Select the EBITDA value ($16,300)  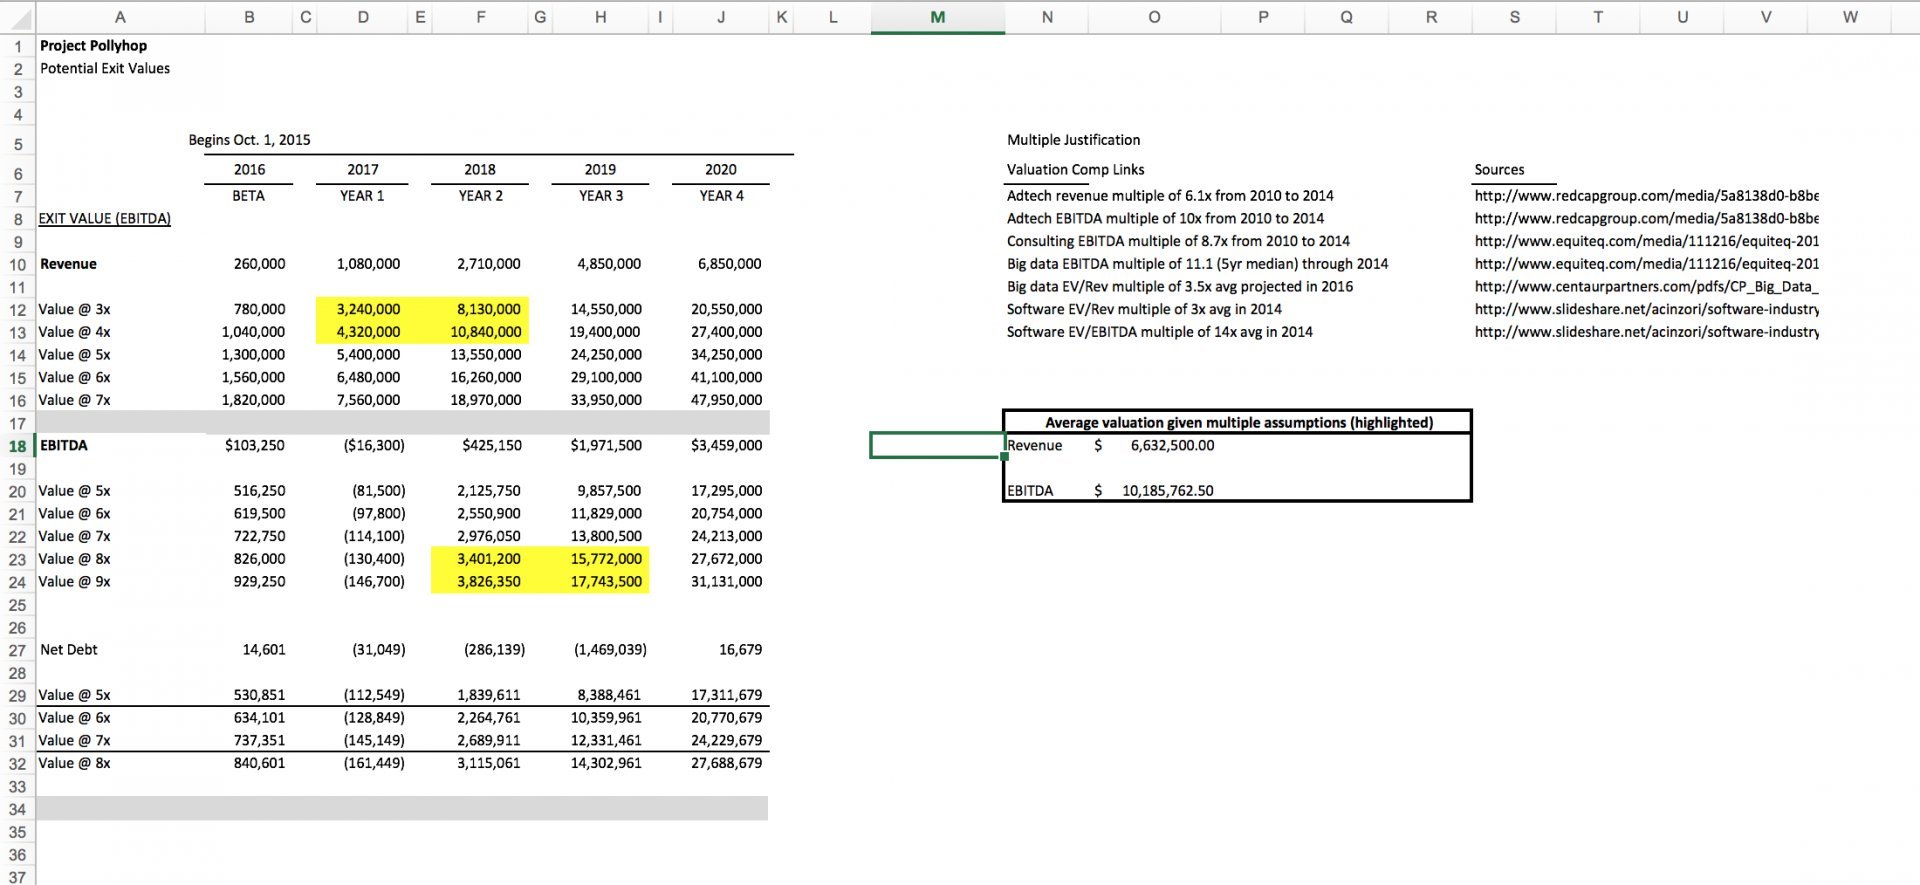[374, 446]
